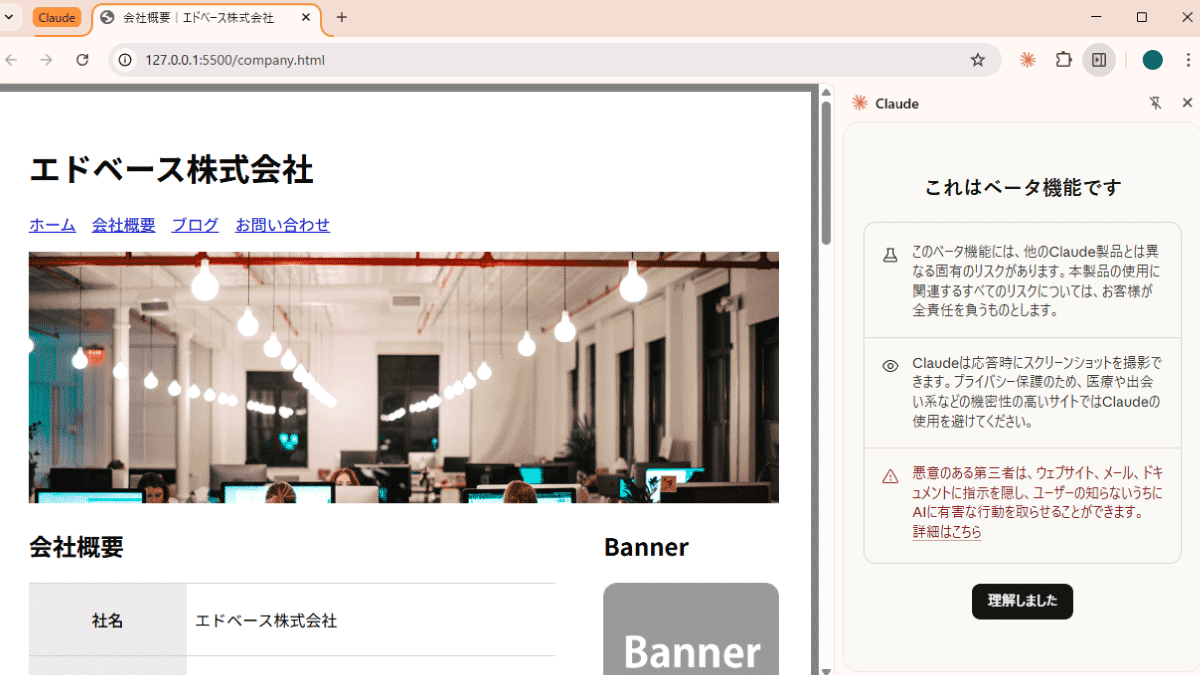Click the 会社概要 section heading

click(76, 547)
